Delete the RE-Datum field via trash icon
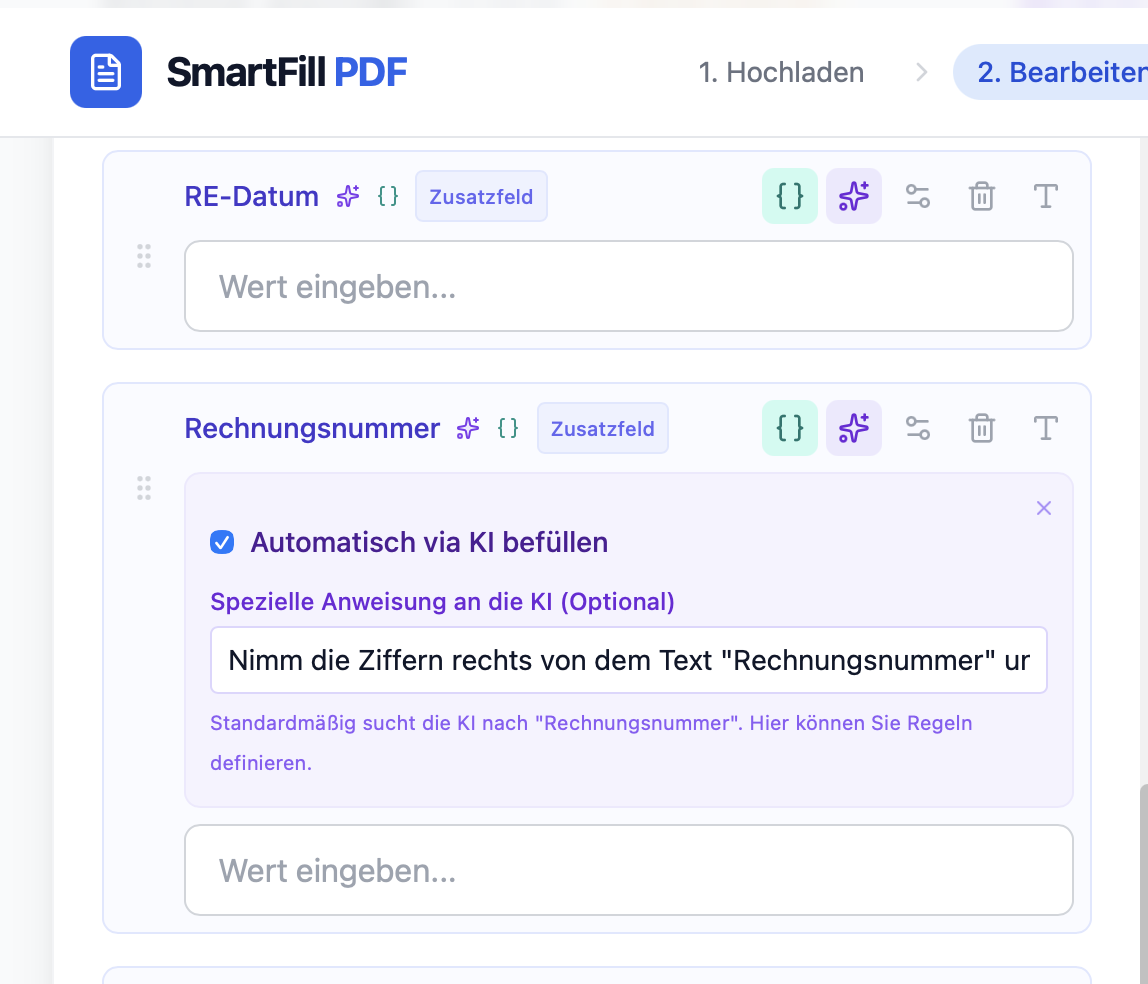This screenshot has height=984, width=1148. (x=981, y=196)
